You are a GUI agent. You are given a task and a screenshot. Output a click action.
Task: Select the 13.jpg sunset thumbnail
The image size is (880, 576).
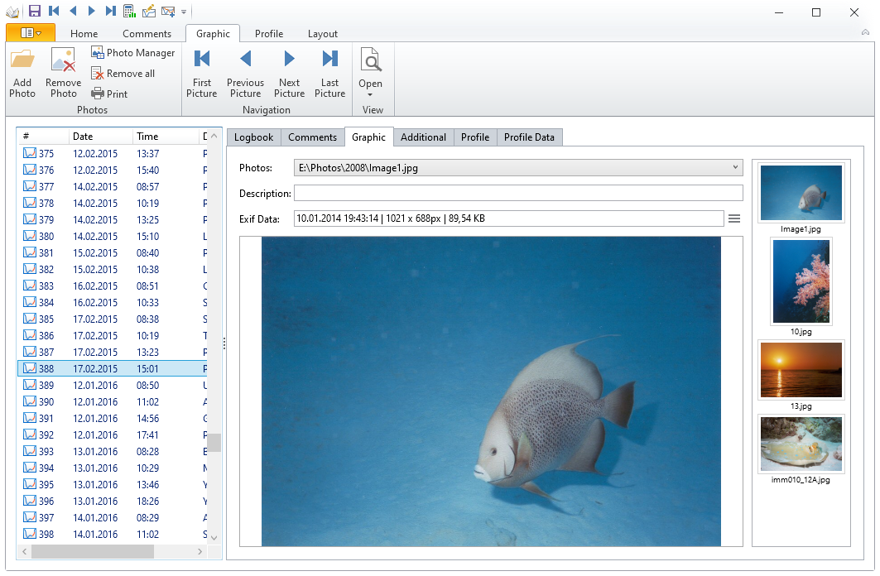click(x=801, y=369)
